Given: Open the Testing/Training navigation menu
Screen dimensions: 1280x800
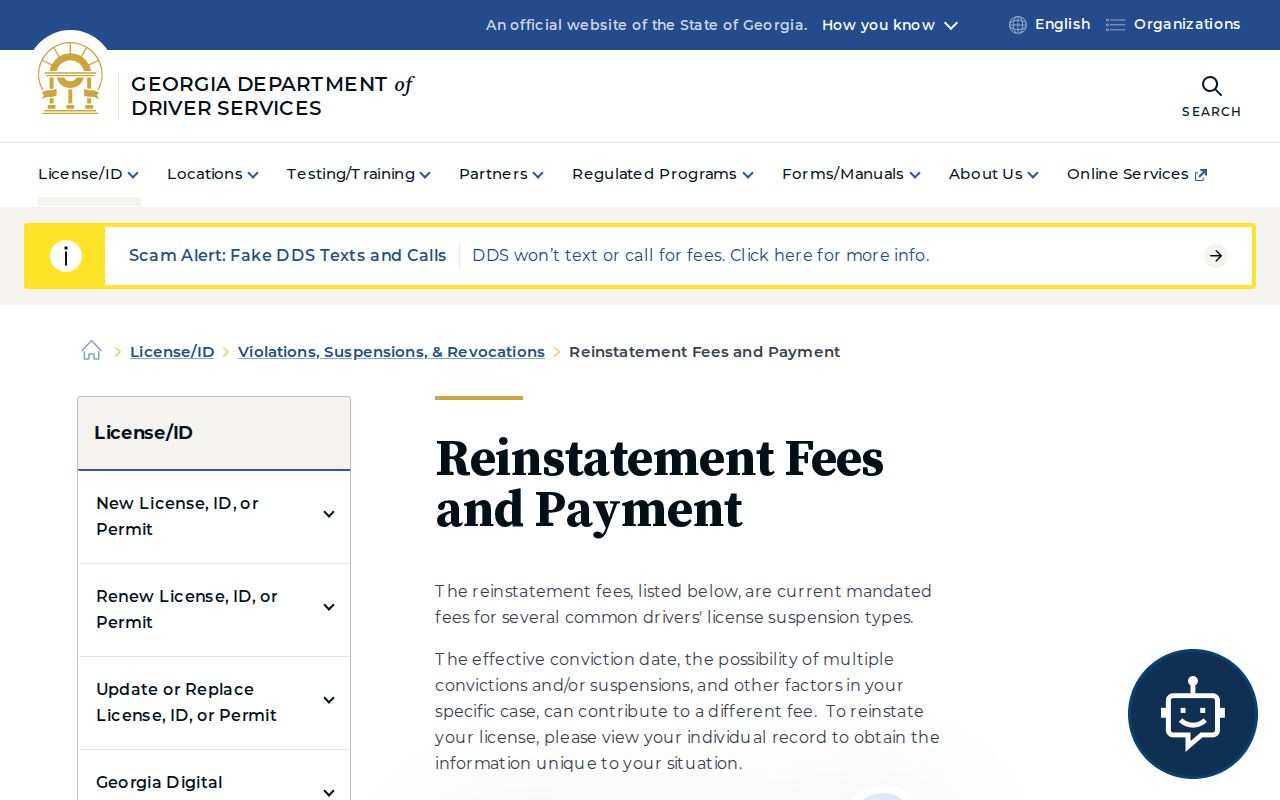Looking at the screenshot, I should pyautogui.click(x=359, y=174).
